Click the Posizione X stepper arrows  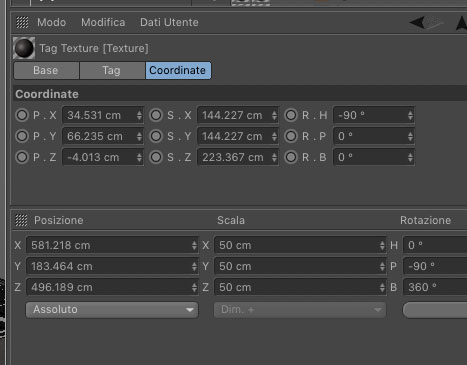pos(194,245)
